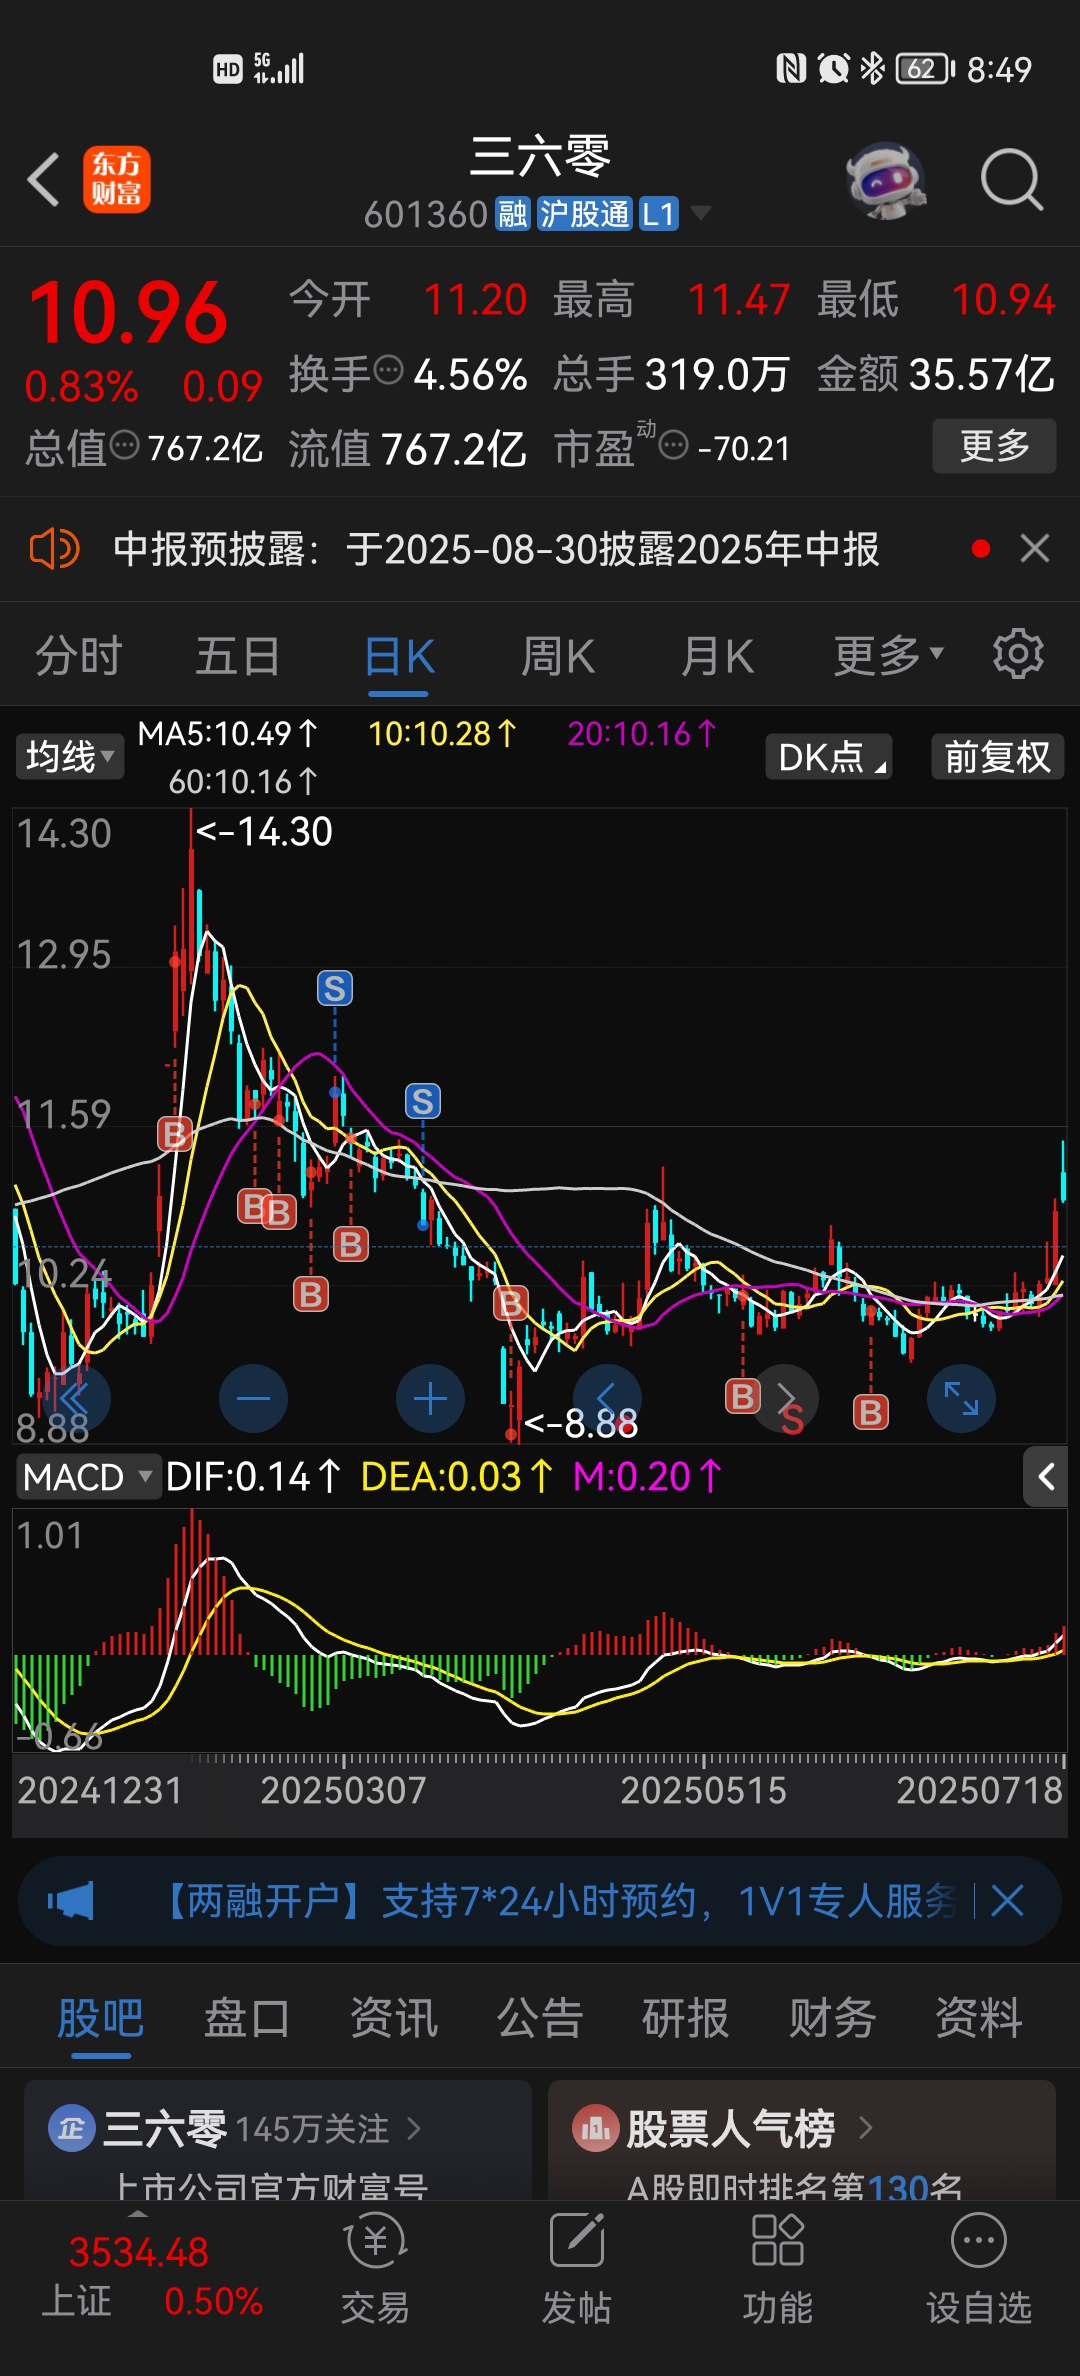Go back using the left arrow

[x=44, y=180]
